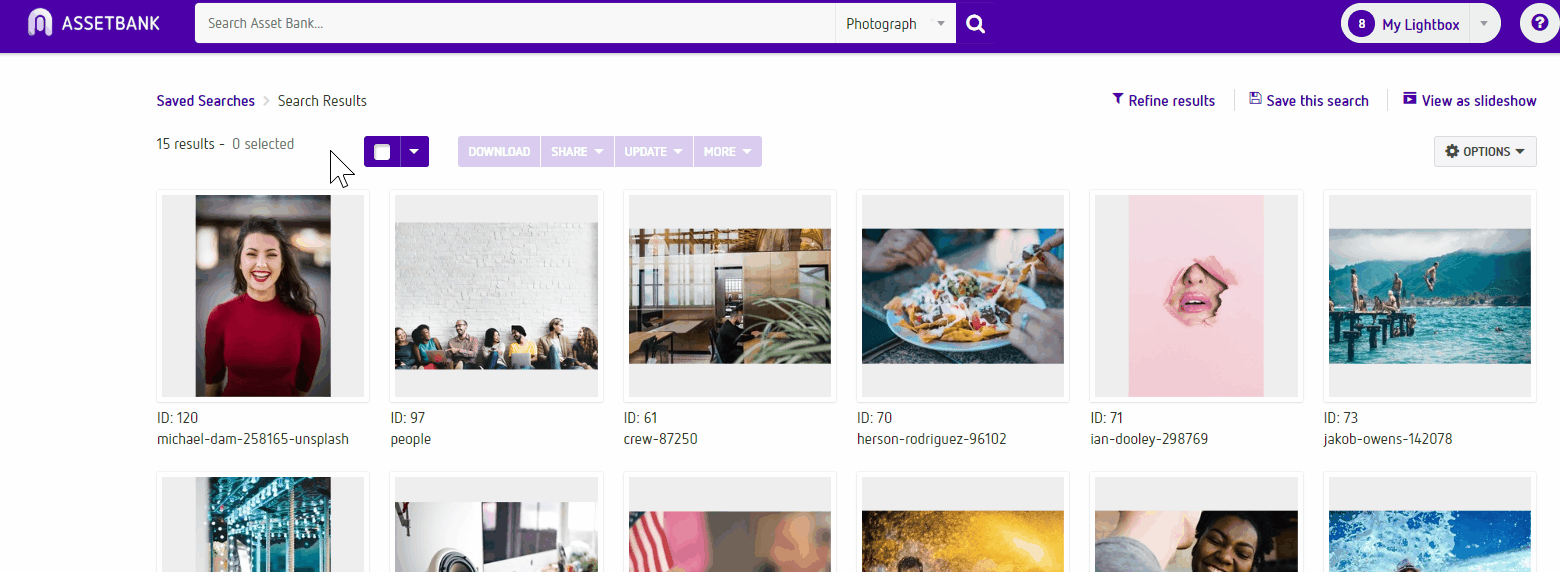
Task: Open the cafe interior thumbnail ID 61
Action: (730, 296)
